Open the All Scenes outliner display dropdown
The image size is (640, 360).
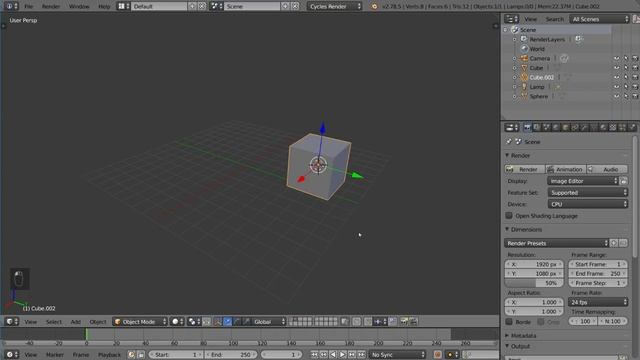click(x=599, y=19)
